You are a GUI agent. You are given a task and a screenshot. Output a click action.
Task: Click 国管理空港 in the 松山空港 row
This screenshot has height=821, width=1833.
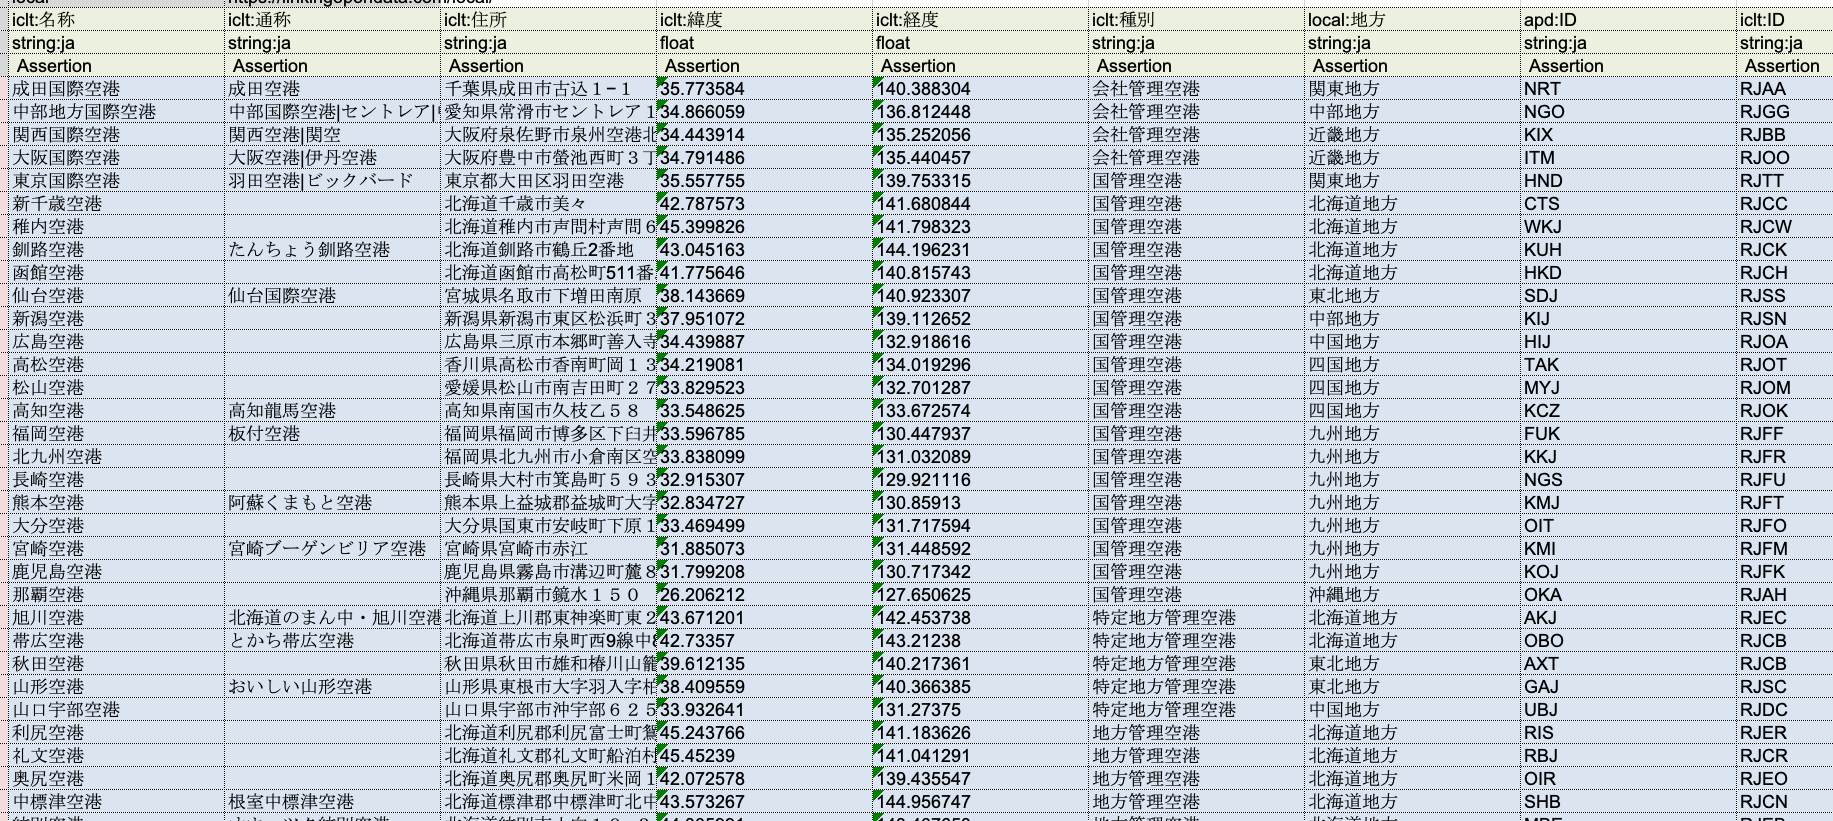coord(1197,388)
